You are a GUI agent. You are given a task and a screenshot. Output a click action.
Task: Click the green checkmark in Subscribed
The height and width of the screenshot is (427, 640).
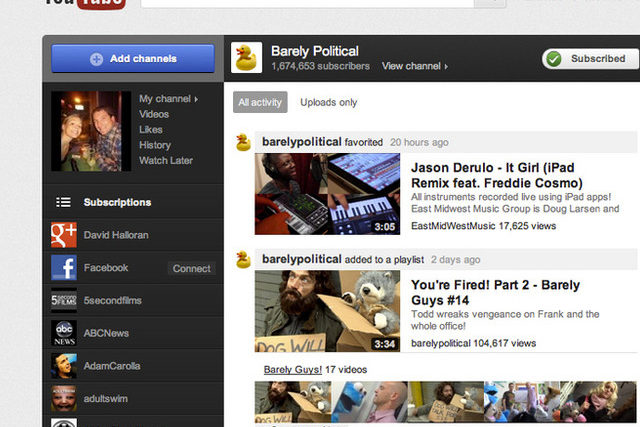tap(554, 59)
